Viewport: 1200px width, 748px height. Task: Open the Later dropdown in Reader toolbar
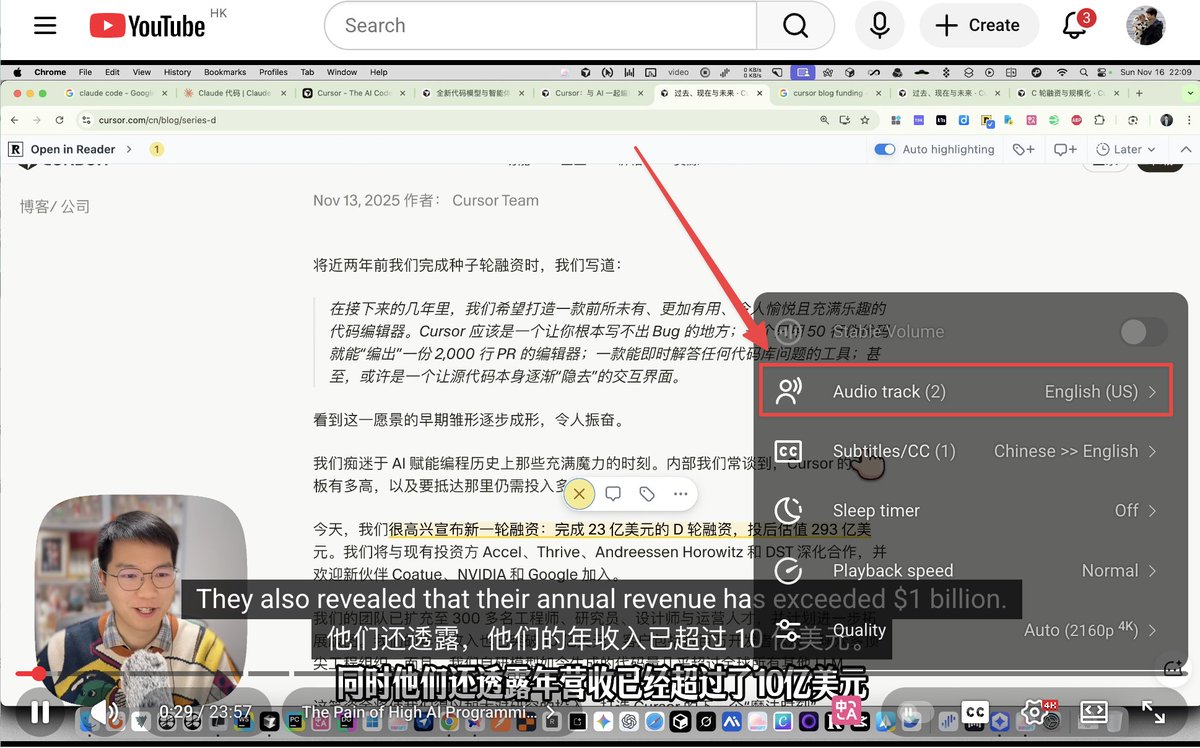click(1126, 148)
